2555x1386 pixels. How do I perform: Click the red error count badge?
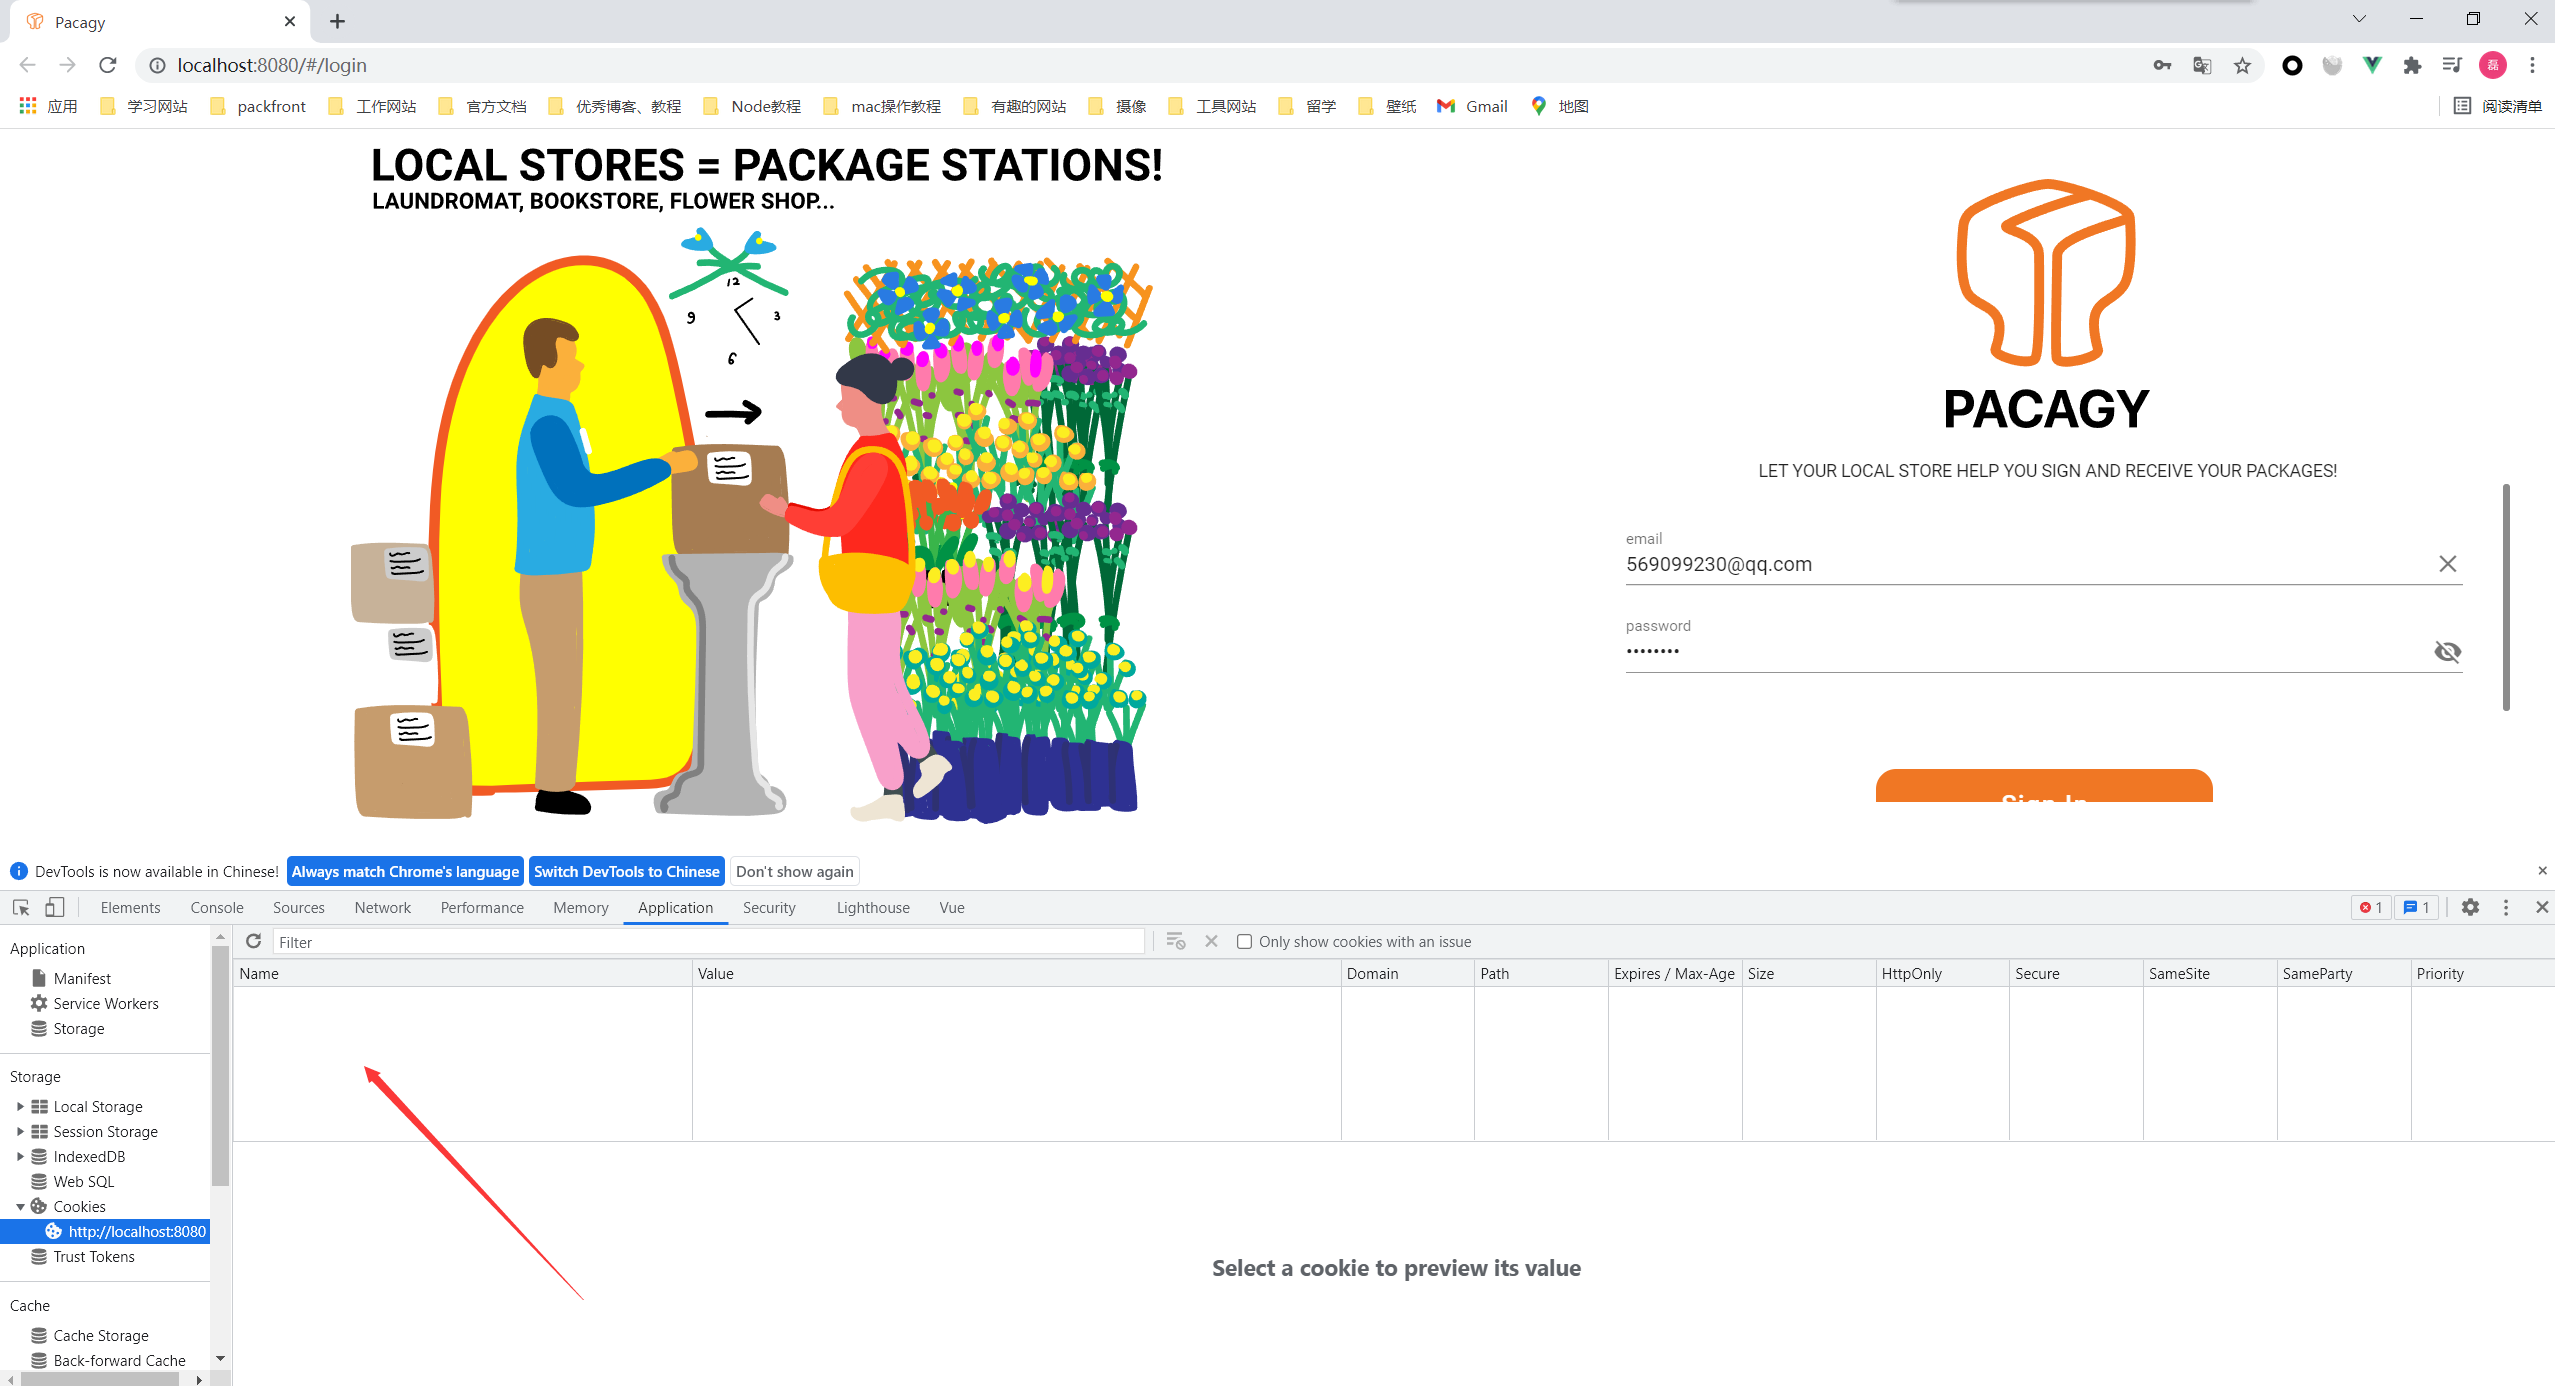coord(2371,907)
